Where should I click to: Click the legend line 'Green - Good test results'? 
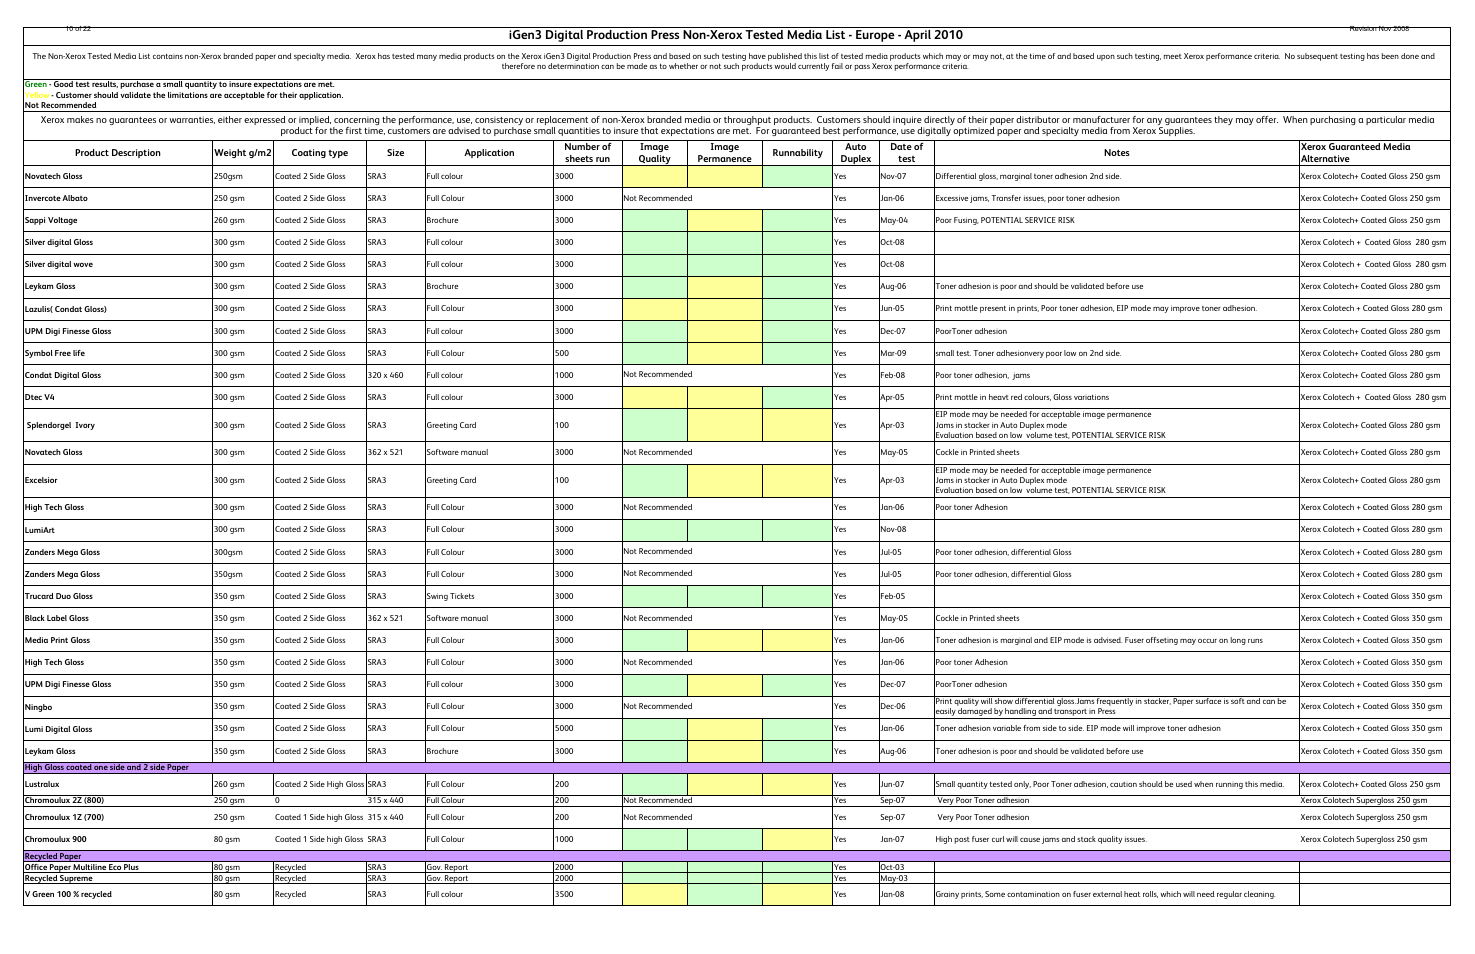(179, 85)
